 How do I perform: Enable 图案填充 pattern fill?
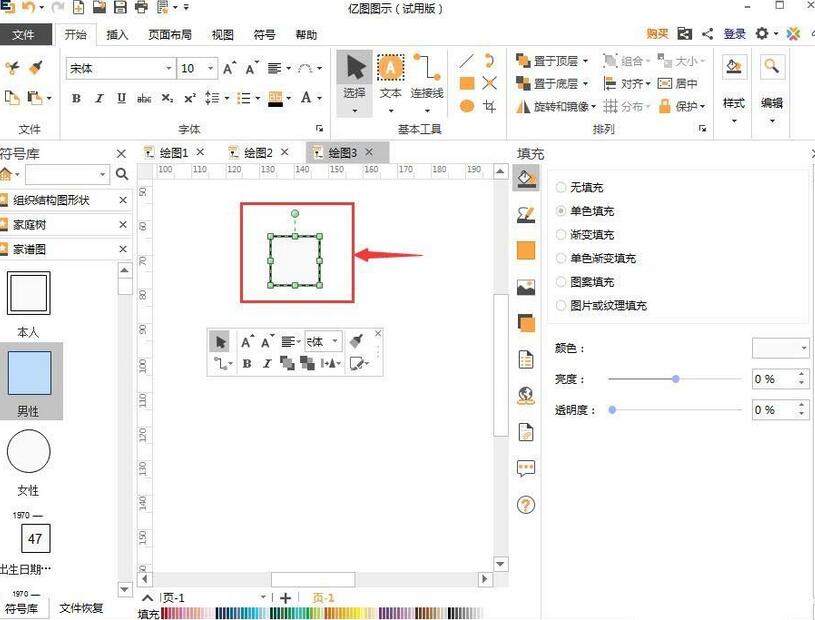pyautogui.click(x=560, y=281)
